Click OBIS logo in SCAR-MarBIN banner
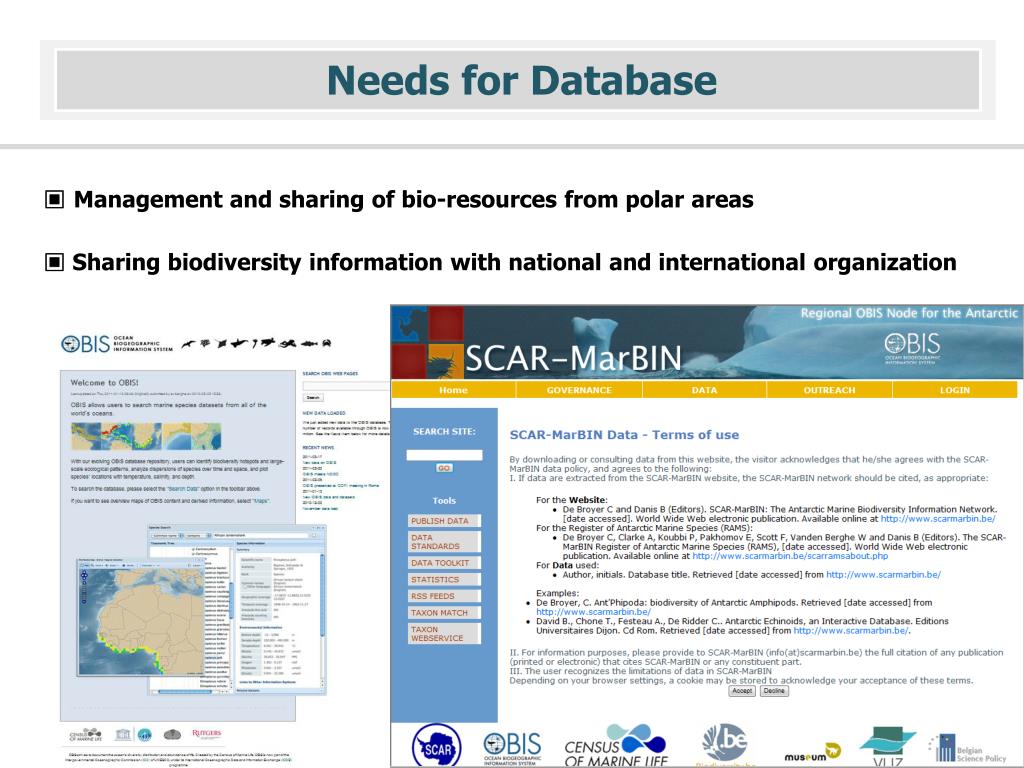This screenshot has height=768, width=1024. click(x=912, y=348)
